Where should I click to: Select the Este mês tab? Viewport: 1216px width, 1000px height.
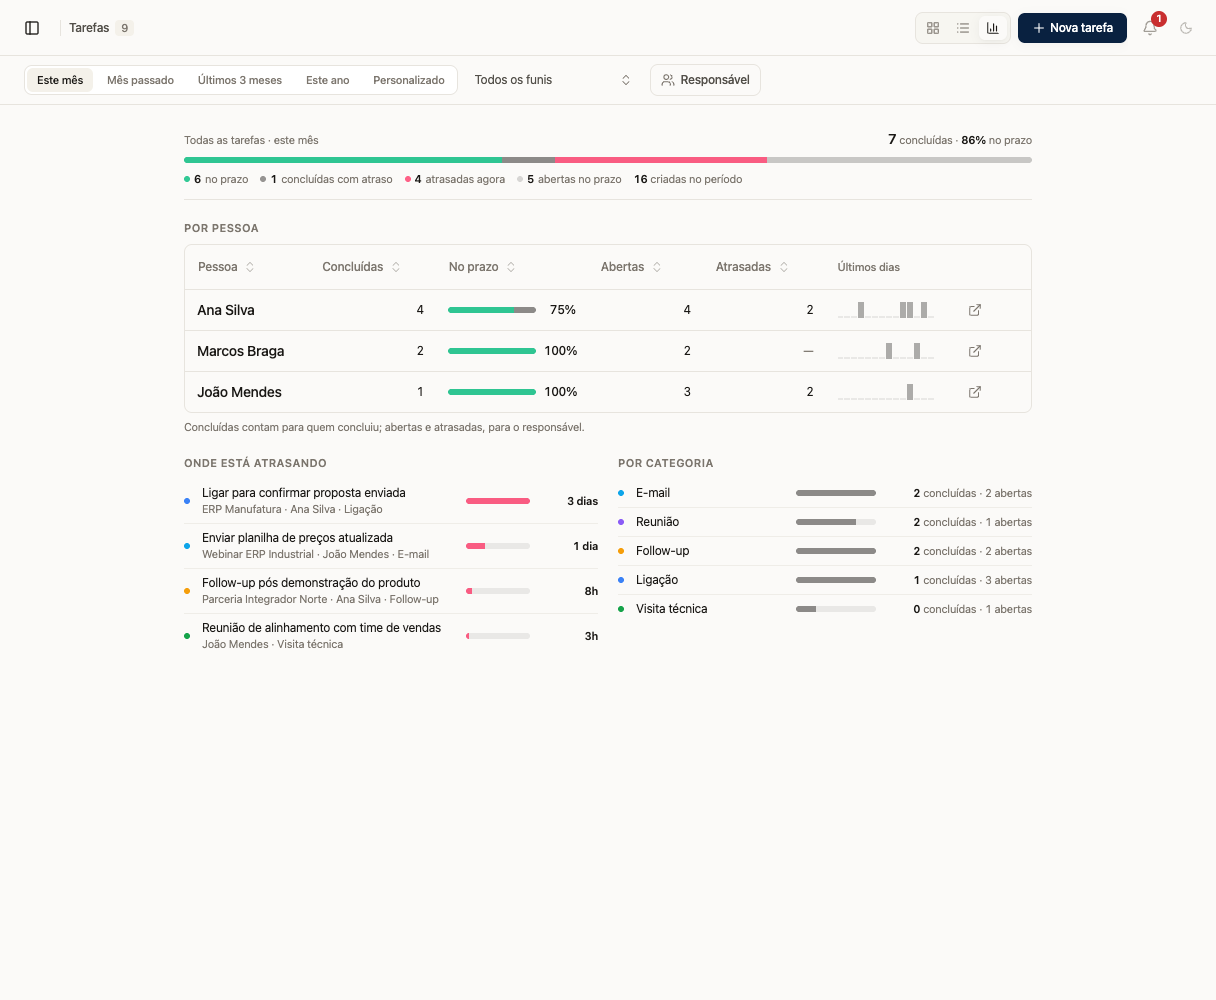click(x=60, y=80)
